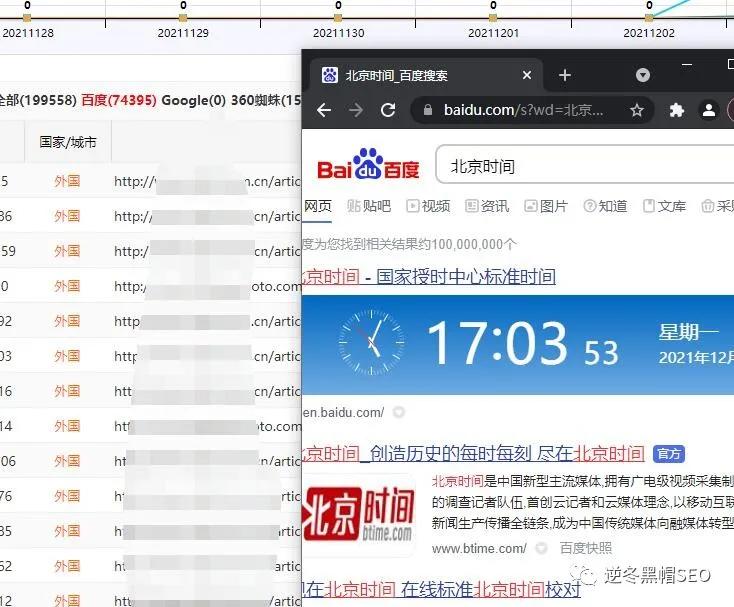734x607 pixels.
Task: Click the browser forward arrow
Action: 356,110
